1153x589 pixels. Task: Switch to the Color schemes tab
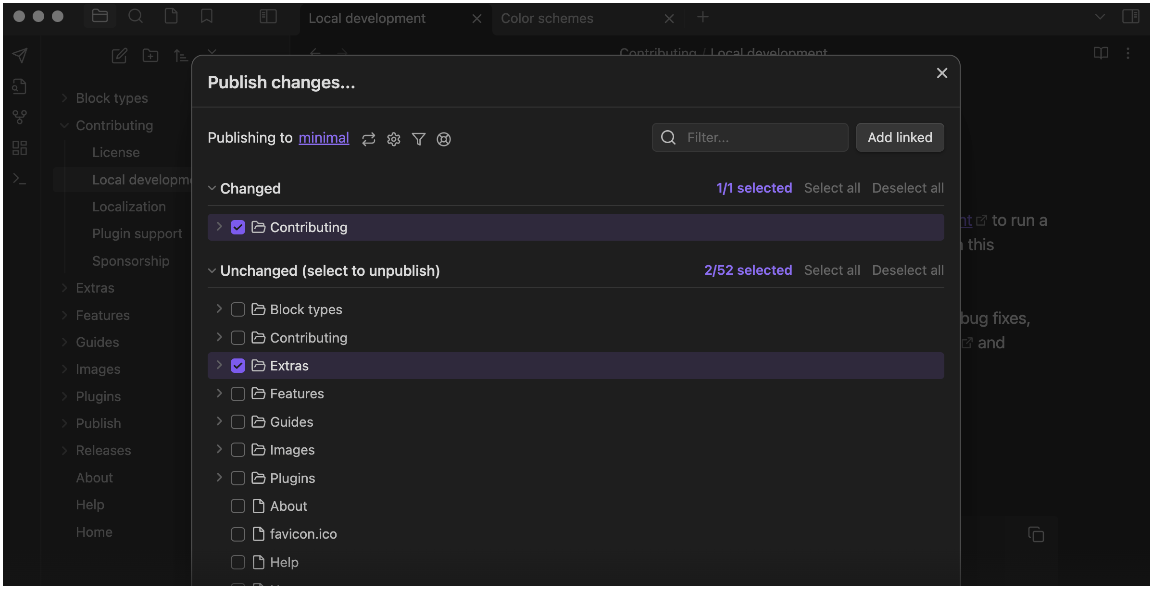point(547,18)
